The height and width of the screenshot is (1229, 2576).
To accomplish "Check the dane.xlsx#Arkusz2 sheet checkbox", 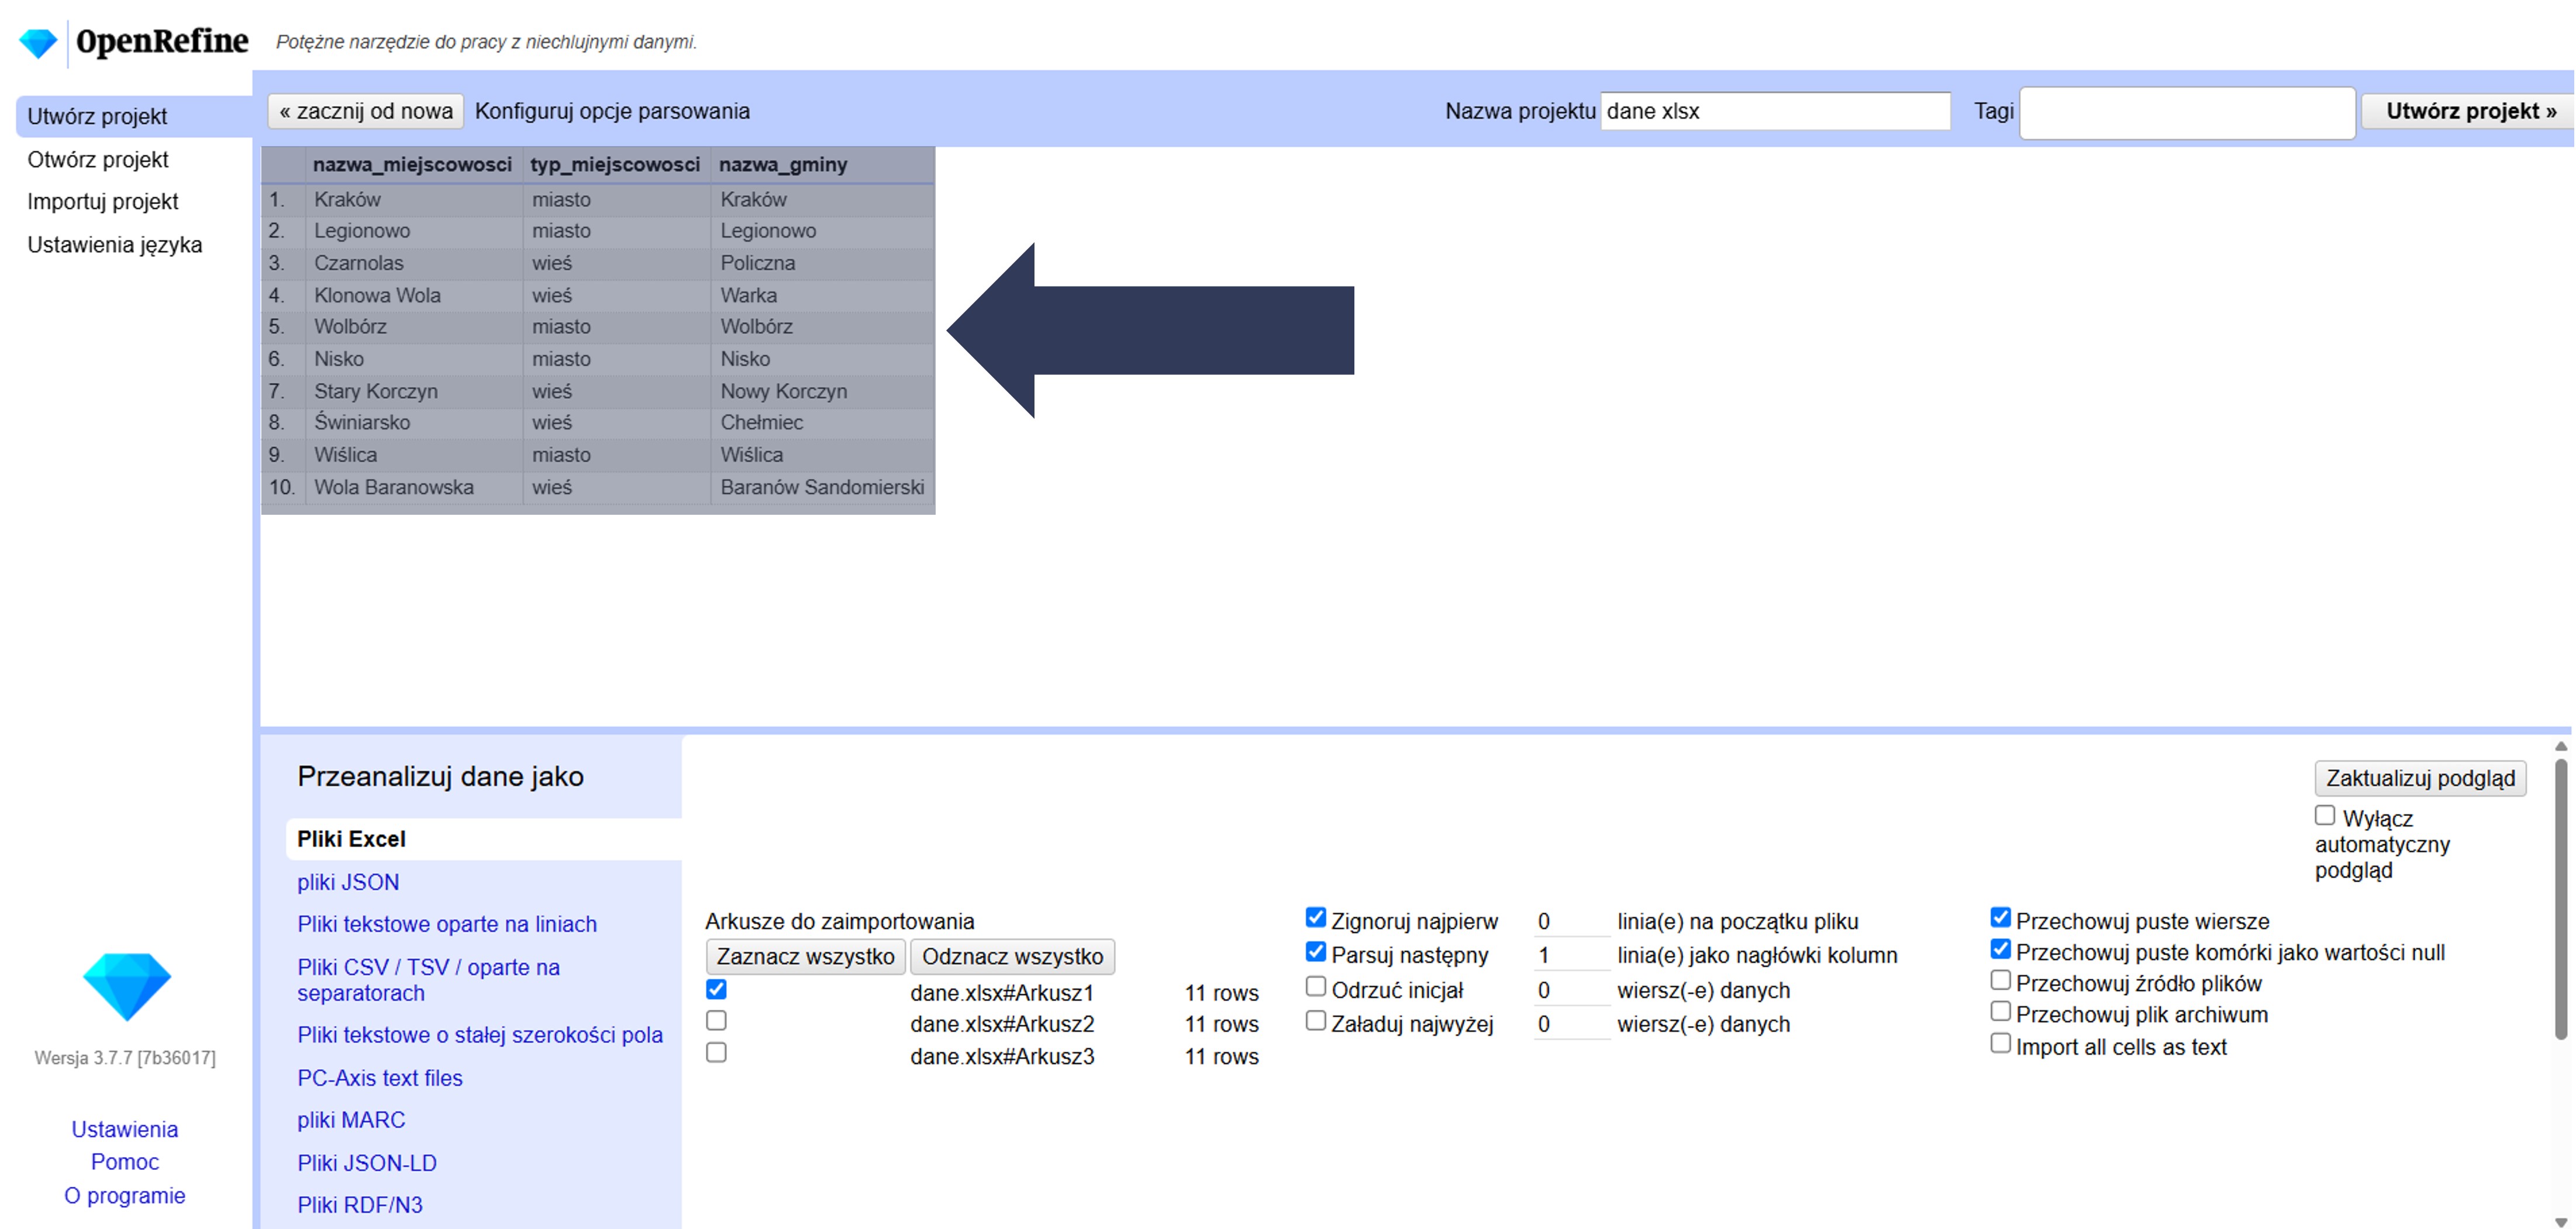I will (716, 1021).
